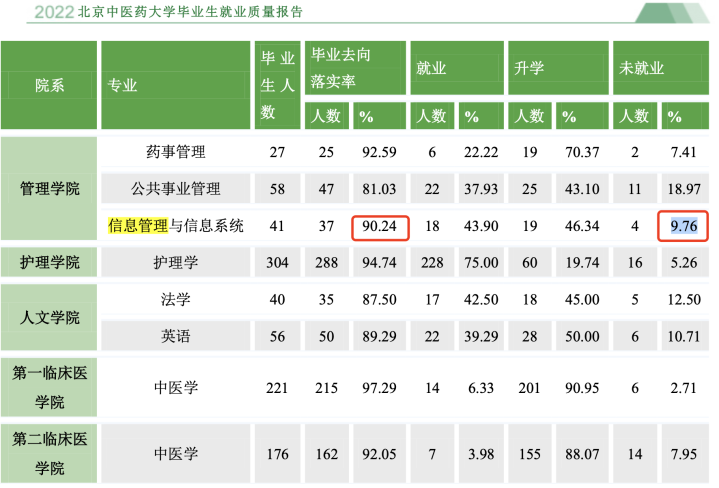719x488 pixels.
Task: Click the 92.59 rate in 药事管理 row
Action: click(x=379, y=152)
